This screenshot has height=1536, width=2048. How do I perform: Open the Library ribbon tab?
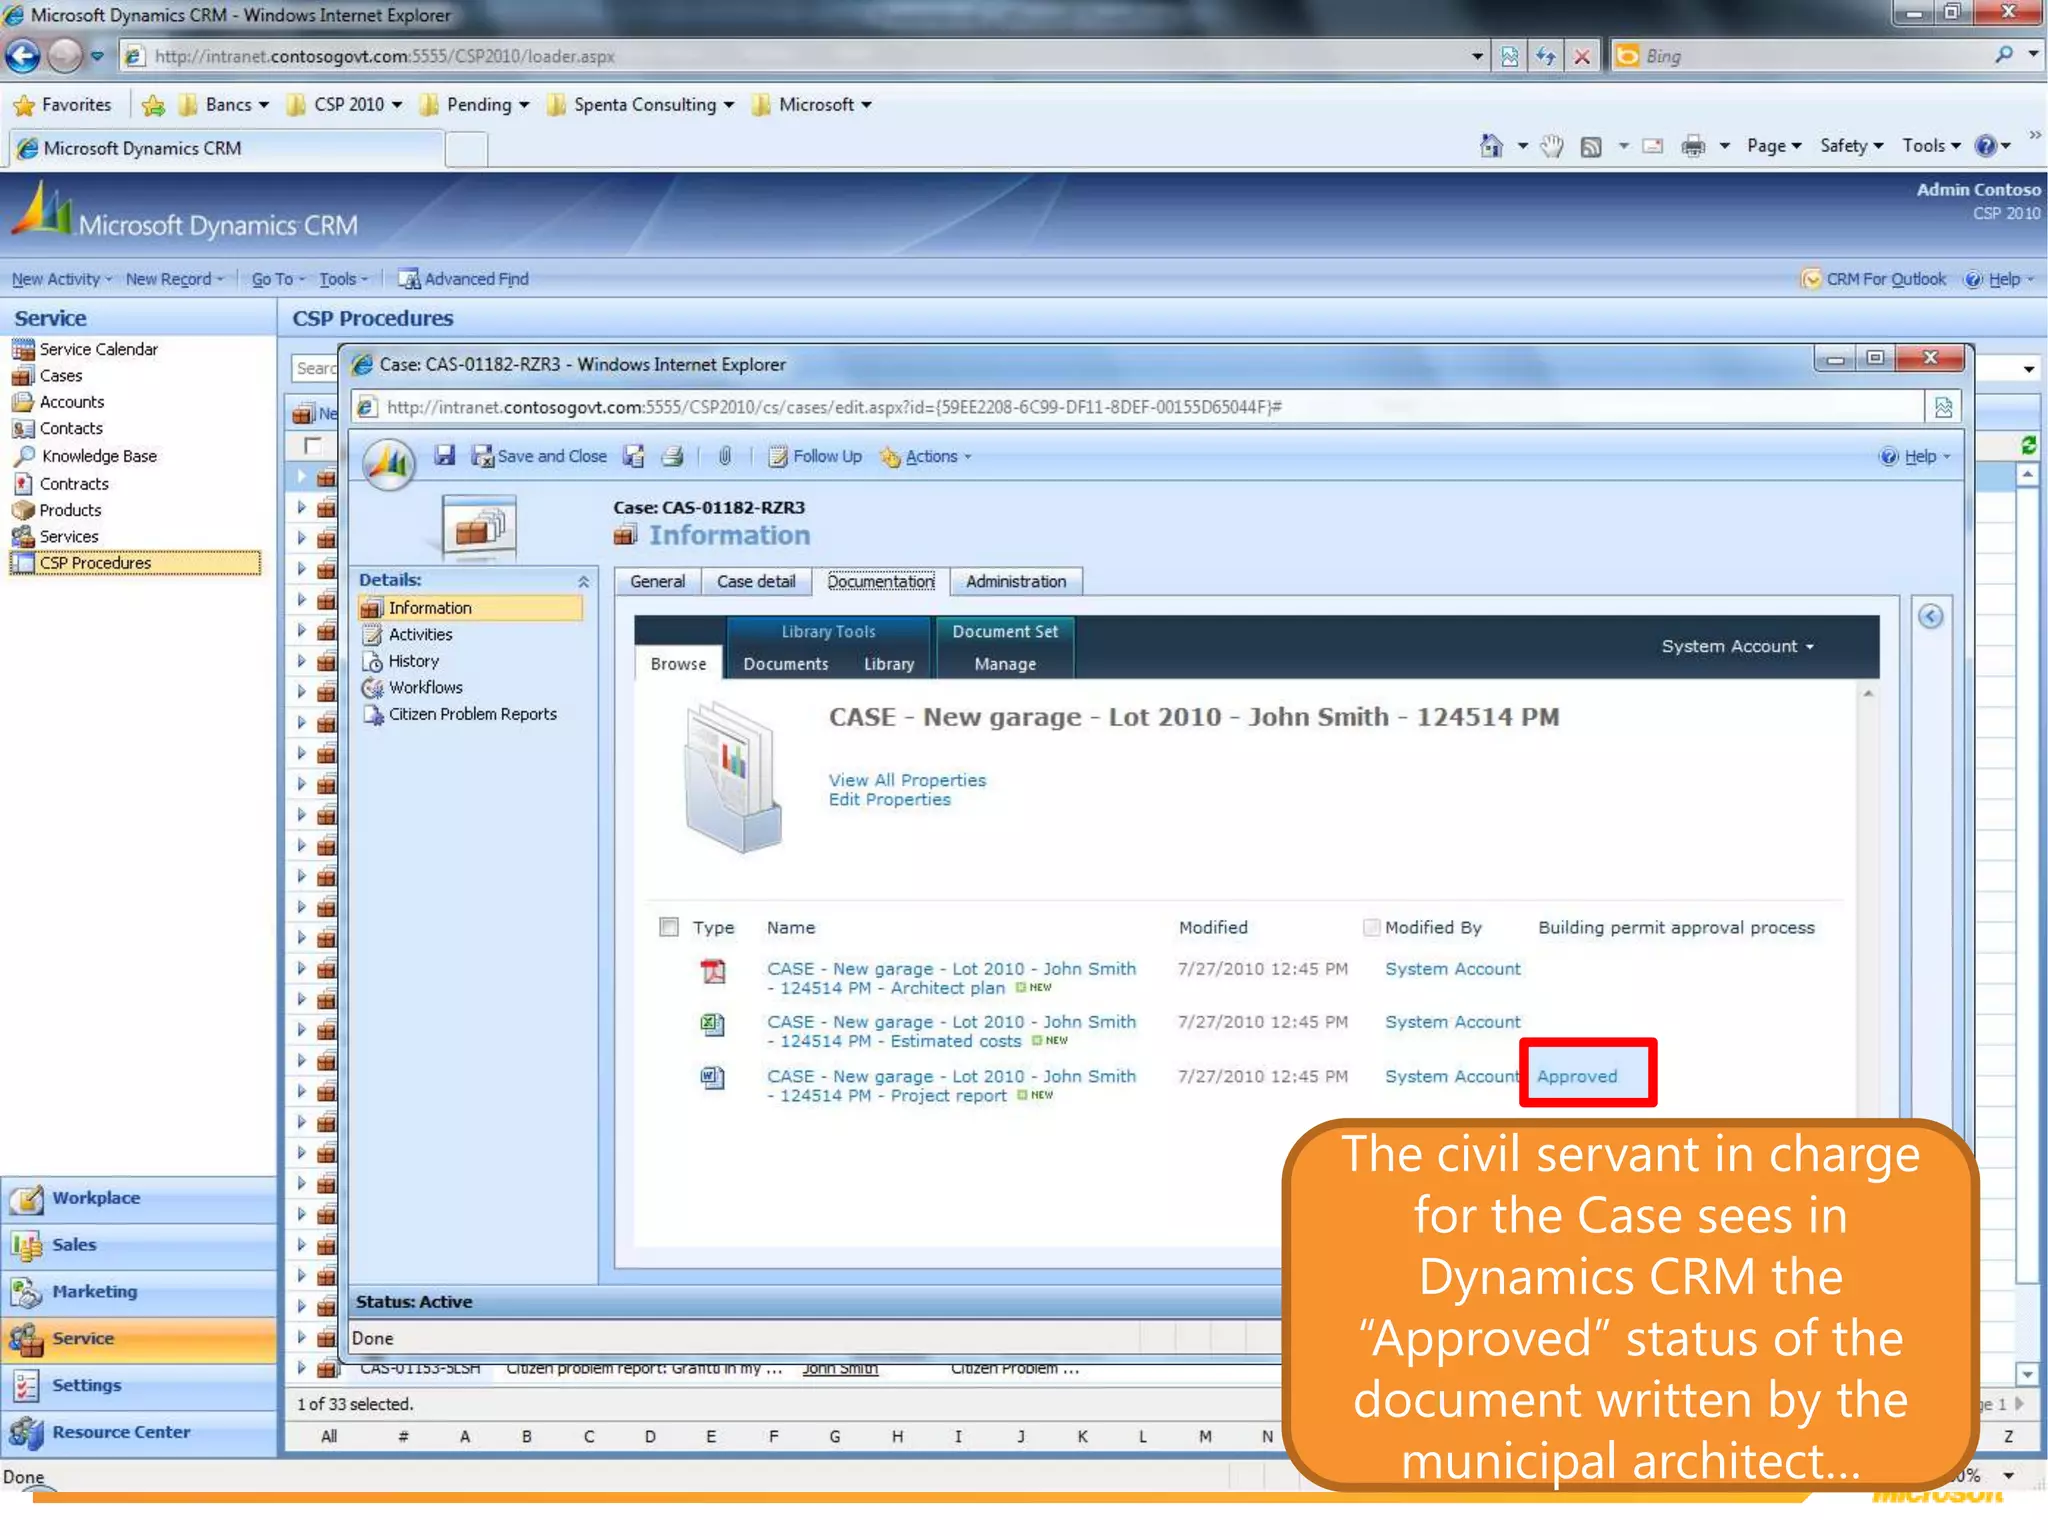tap(888, 664)
